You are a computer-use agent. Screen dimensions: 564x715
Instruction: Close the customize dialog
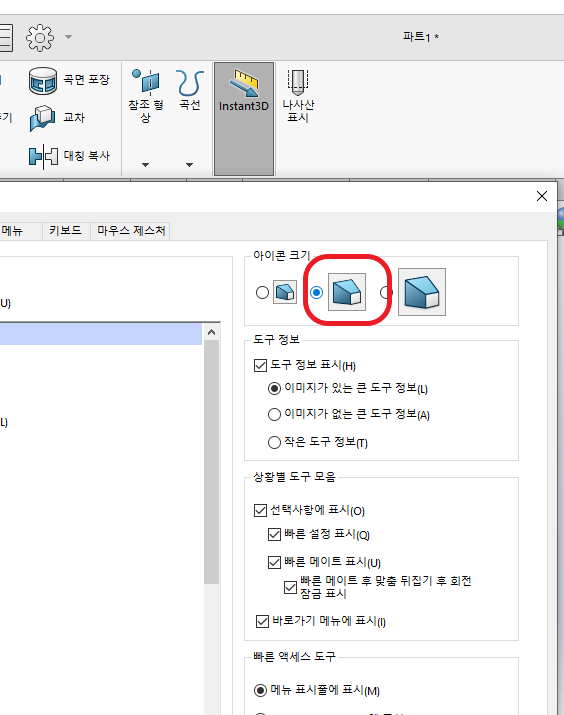point(542,196)
